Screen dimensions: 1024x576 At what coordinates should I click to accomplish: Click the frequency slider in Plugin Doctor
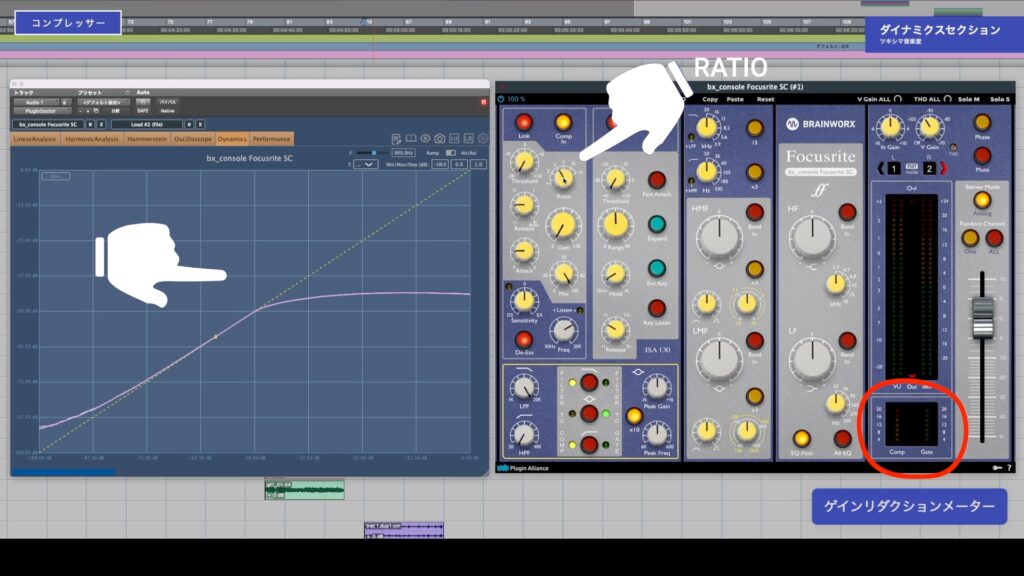pyautogui.click(x=372, y=153)
